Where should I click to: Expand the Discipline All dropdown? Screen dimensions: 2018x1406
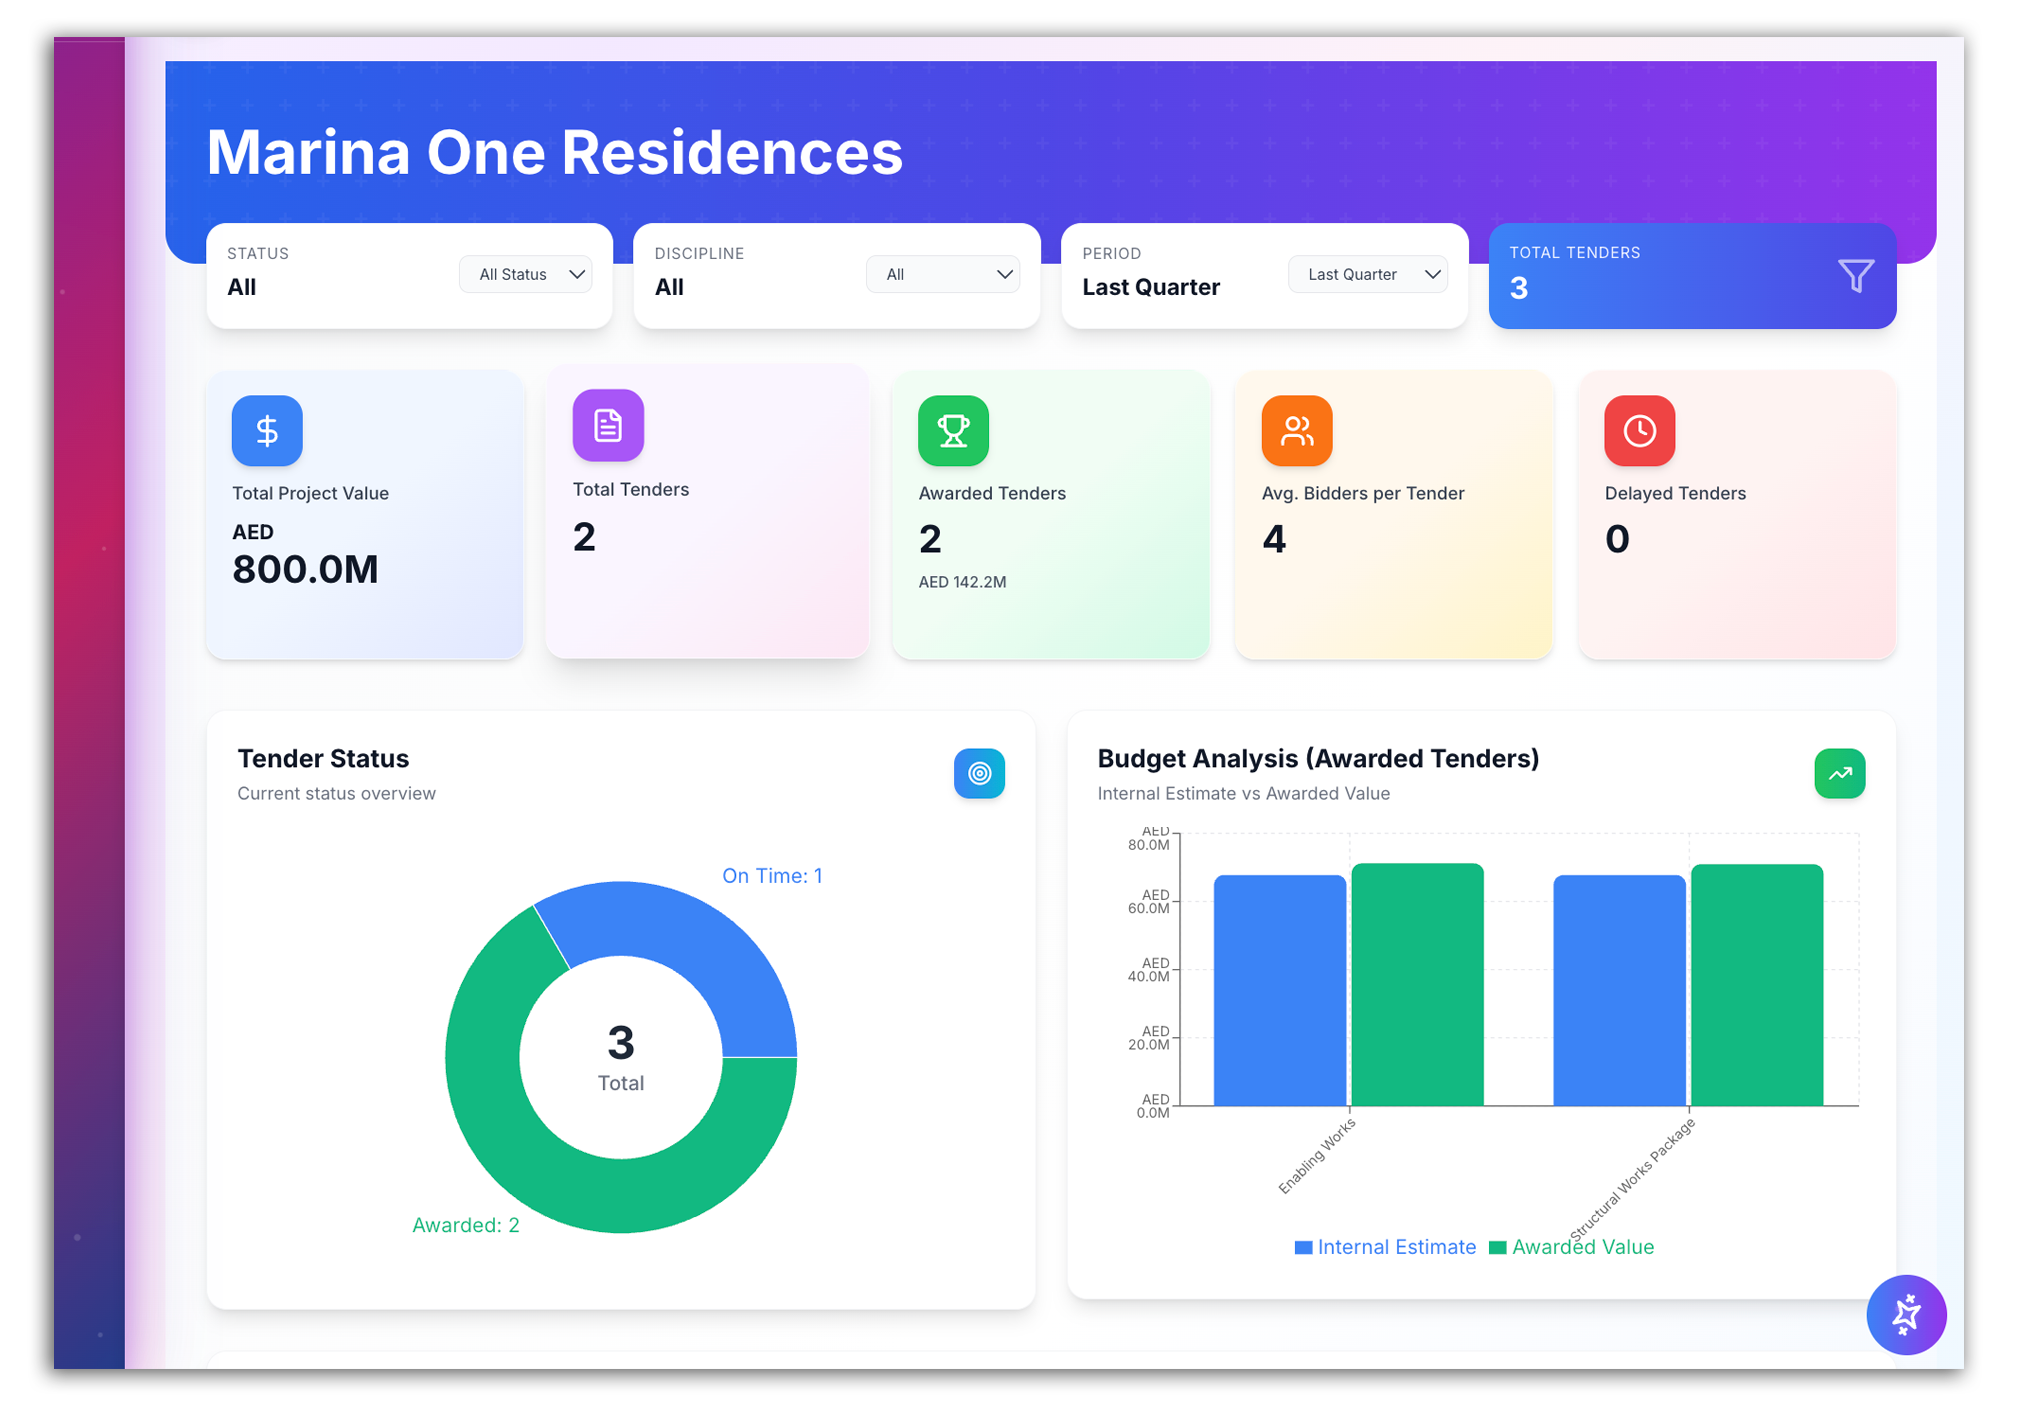pos(943,274)
